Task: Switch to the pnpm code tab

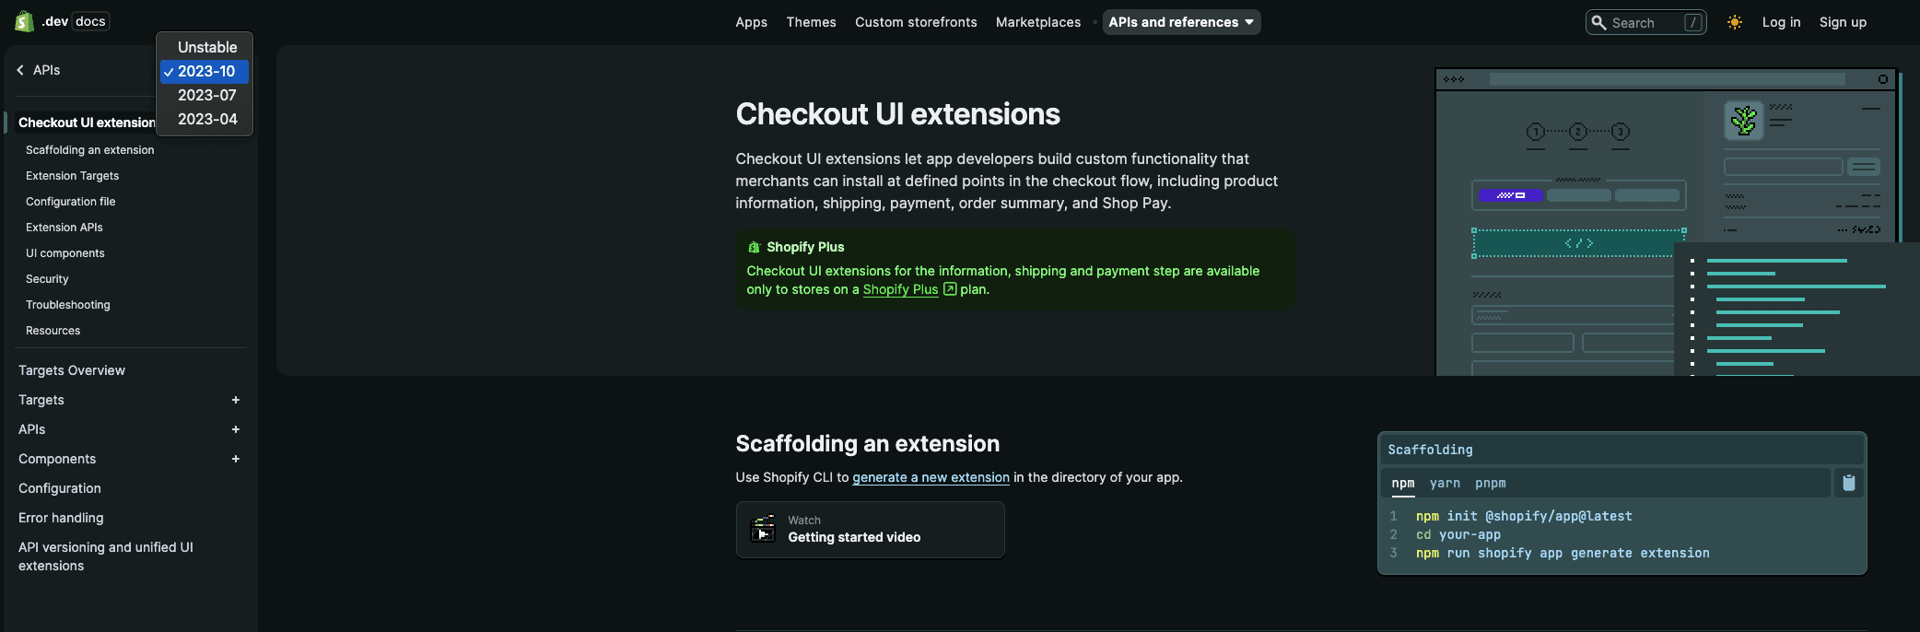Action: pos(1490,483)
